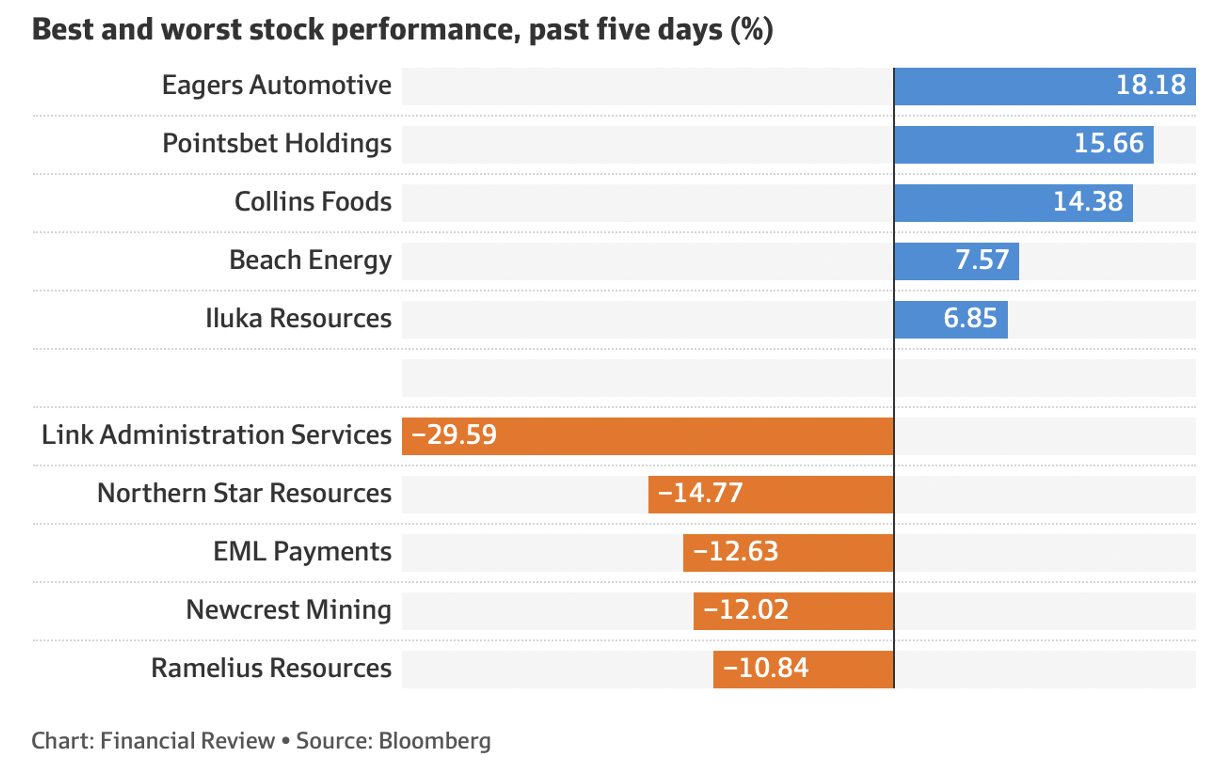
Task: Click the blue Eagers Automotive bar
Action: (1043, 86)
